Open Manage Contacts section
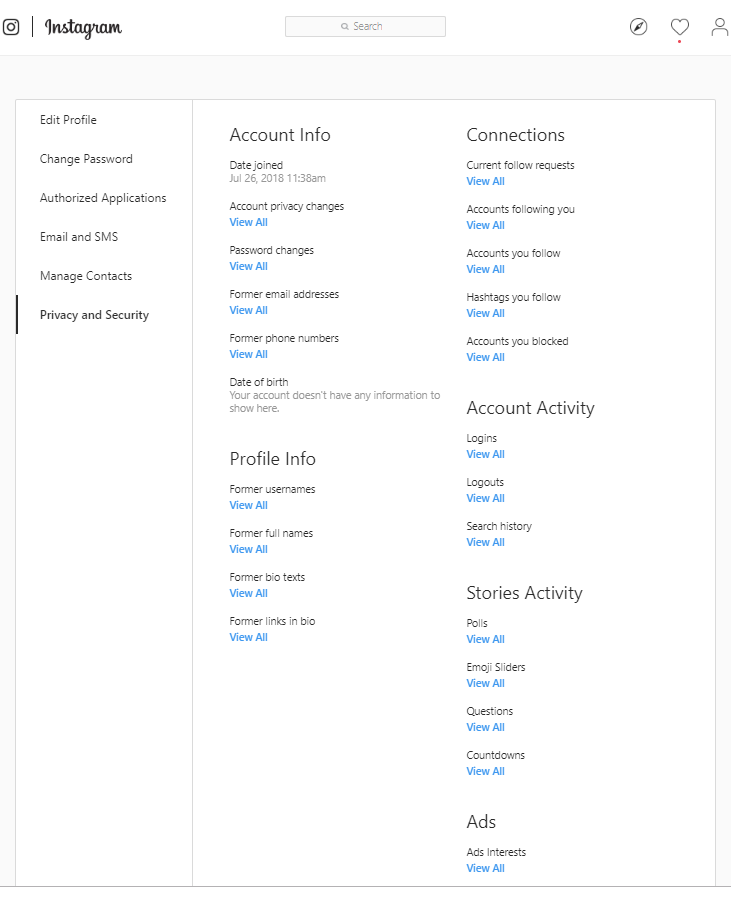This screenshot has height=901, width=731. tap(86, 276)
